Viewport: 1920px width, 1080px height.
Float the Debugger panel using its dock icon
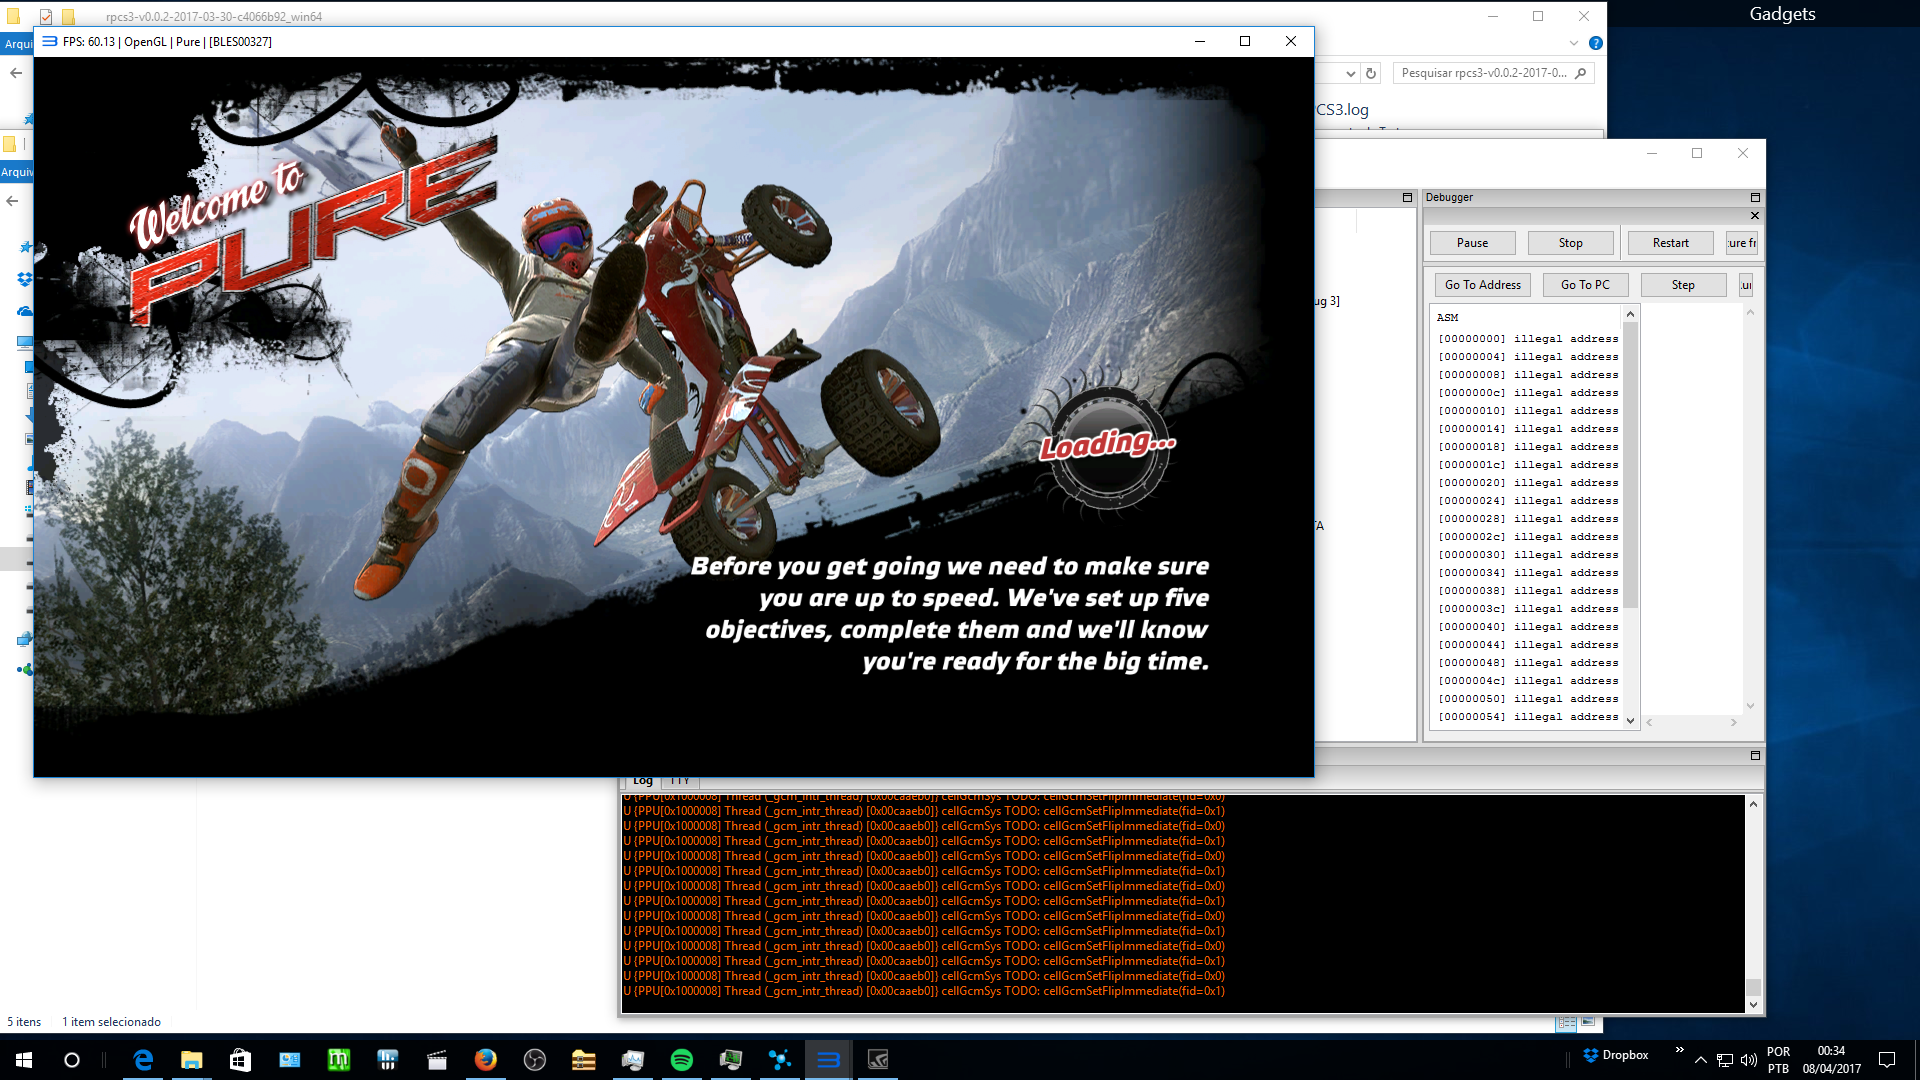[1754, 198]
